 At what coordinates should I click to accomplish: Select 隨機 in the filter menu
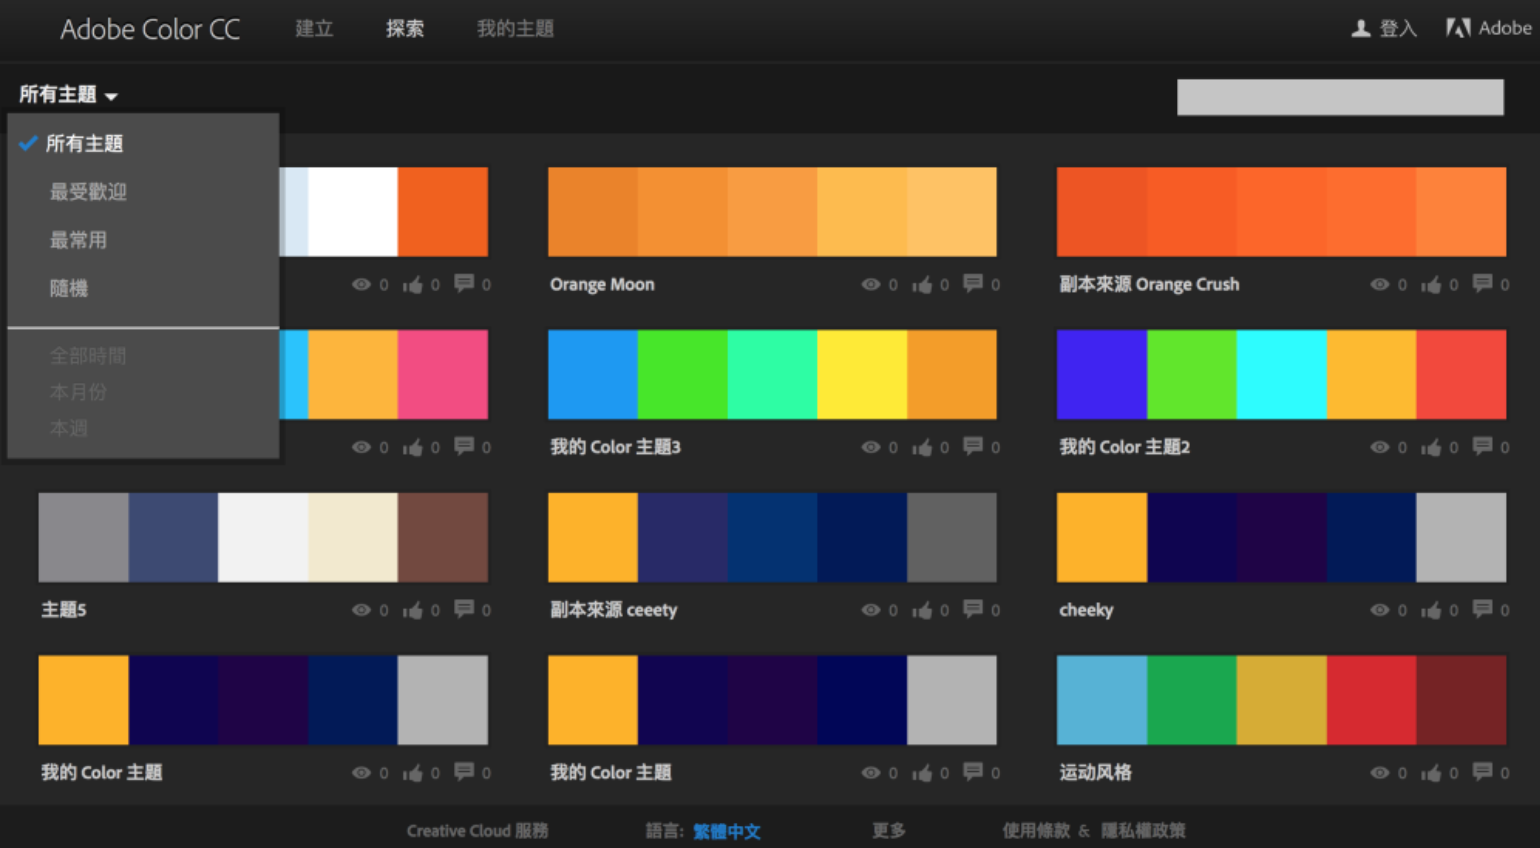(x=69, y=288)
